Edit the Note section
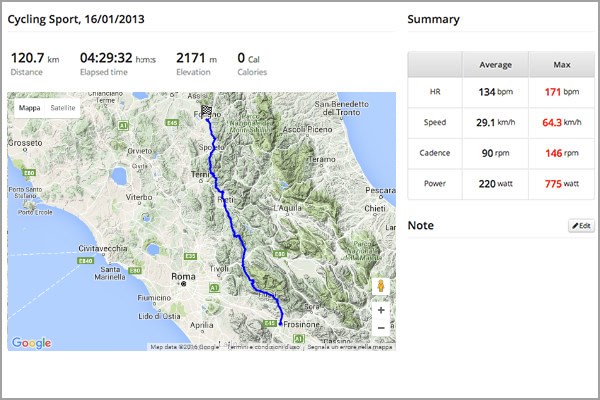 pos(581,226)
